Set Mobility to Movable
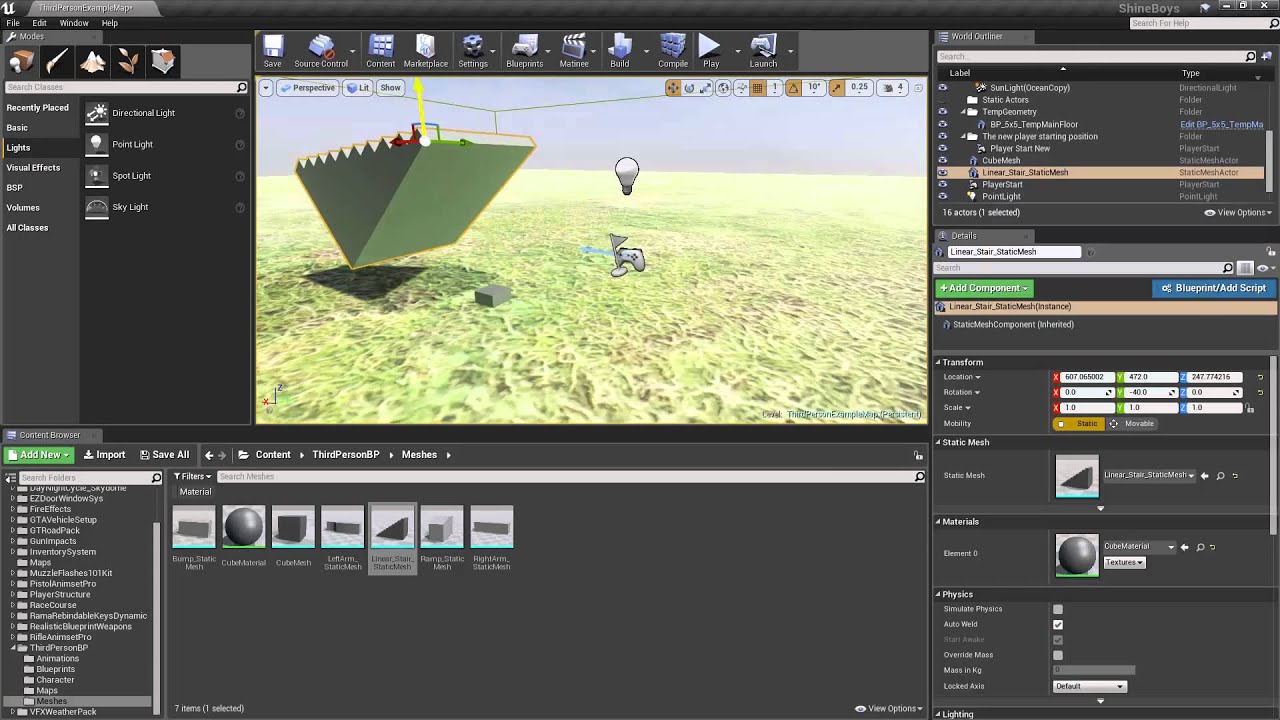Viewport: 1280px width, 720px height. [x=1132, y=424]
